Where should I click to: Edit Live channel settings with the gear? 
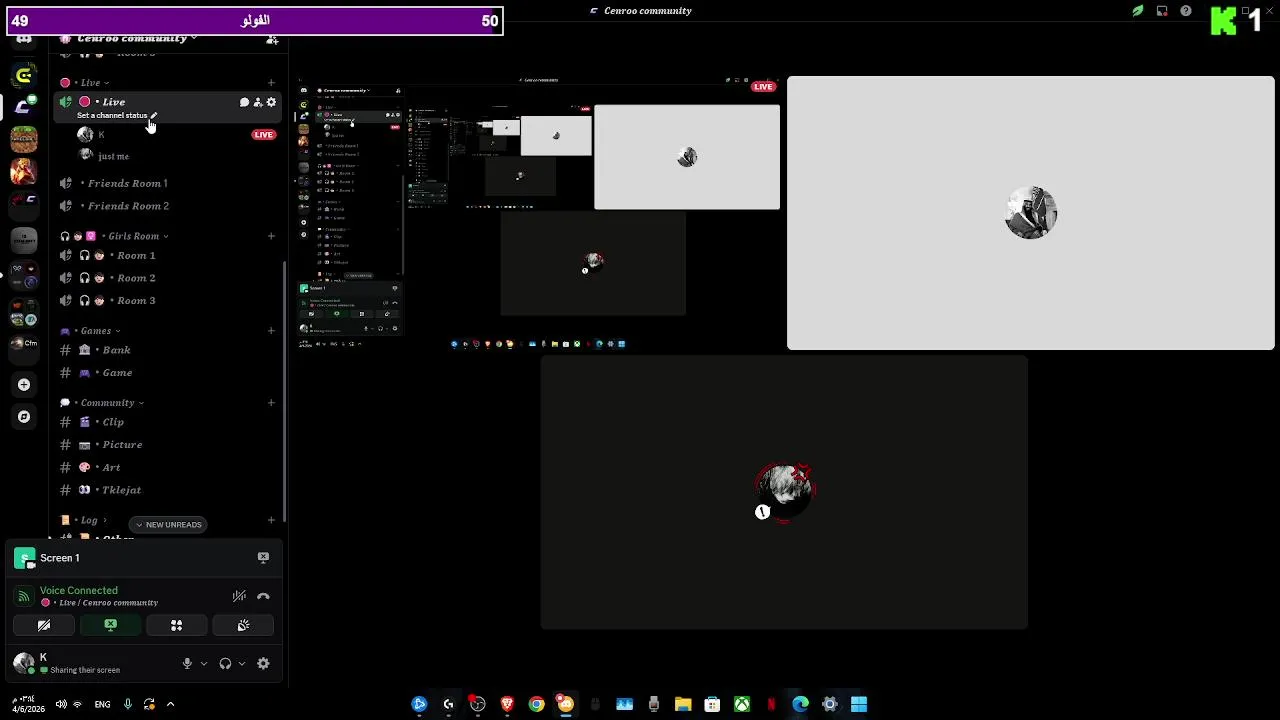point(271,102)
